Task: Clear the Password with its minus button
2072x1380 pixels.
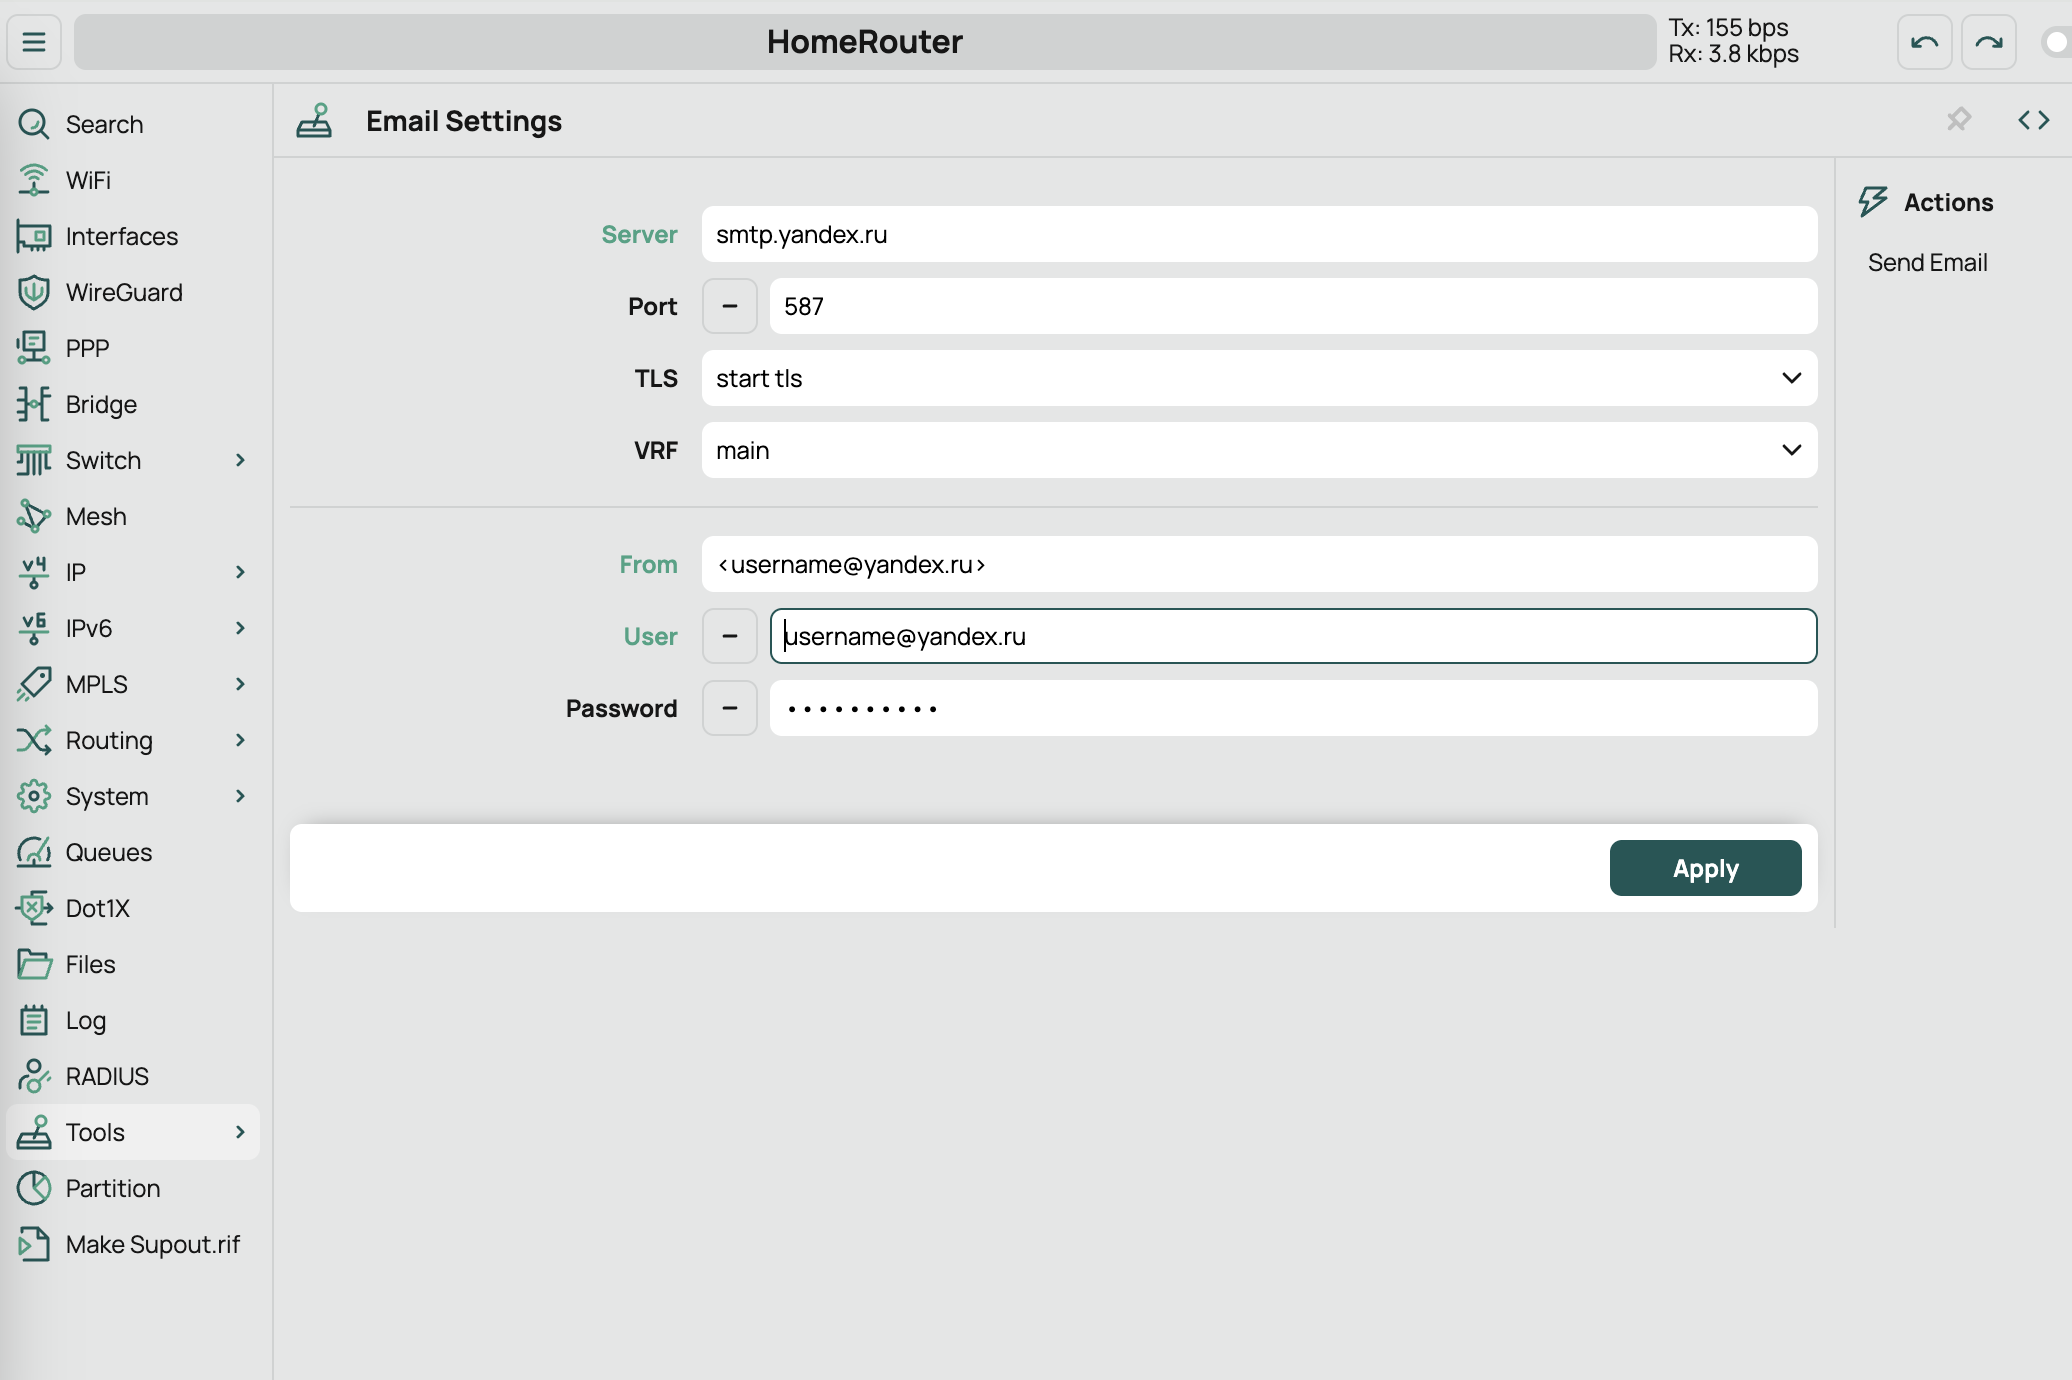Action: 729,708
